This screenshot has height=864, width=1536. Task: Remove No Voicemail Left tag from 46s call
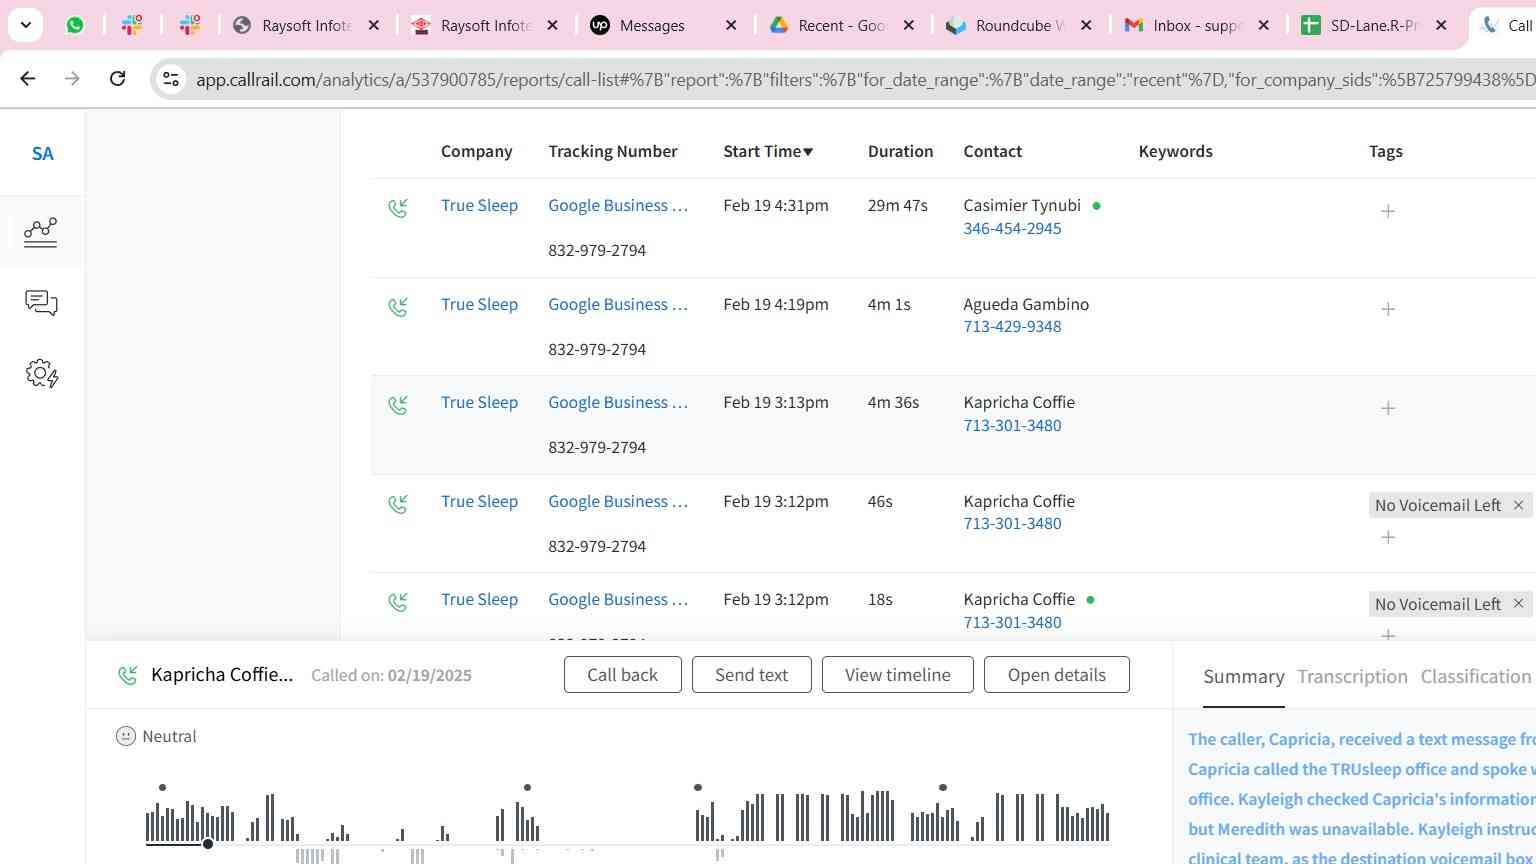[x=1518, y=505]
